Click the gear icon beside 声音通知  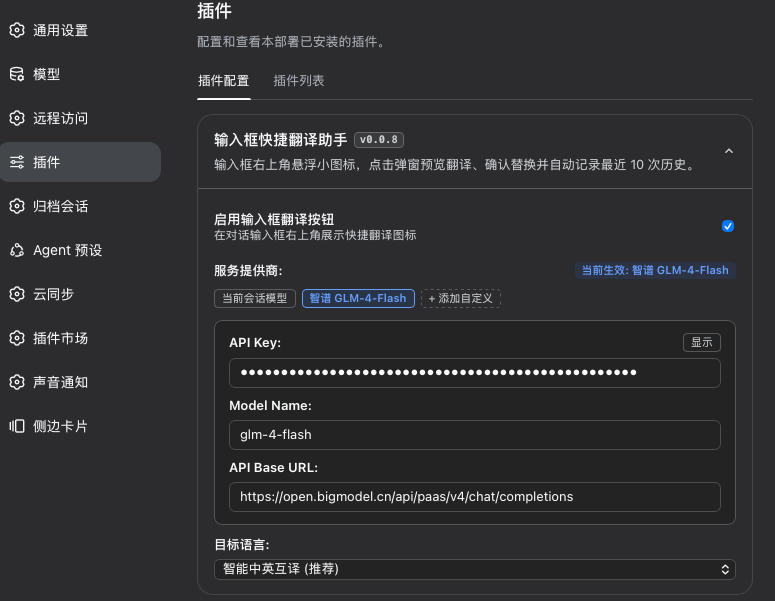[17, 382]
